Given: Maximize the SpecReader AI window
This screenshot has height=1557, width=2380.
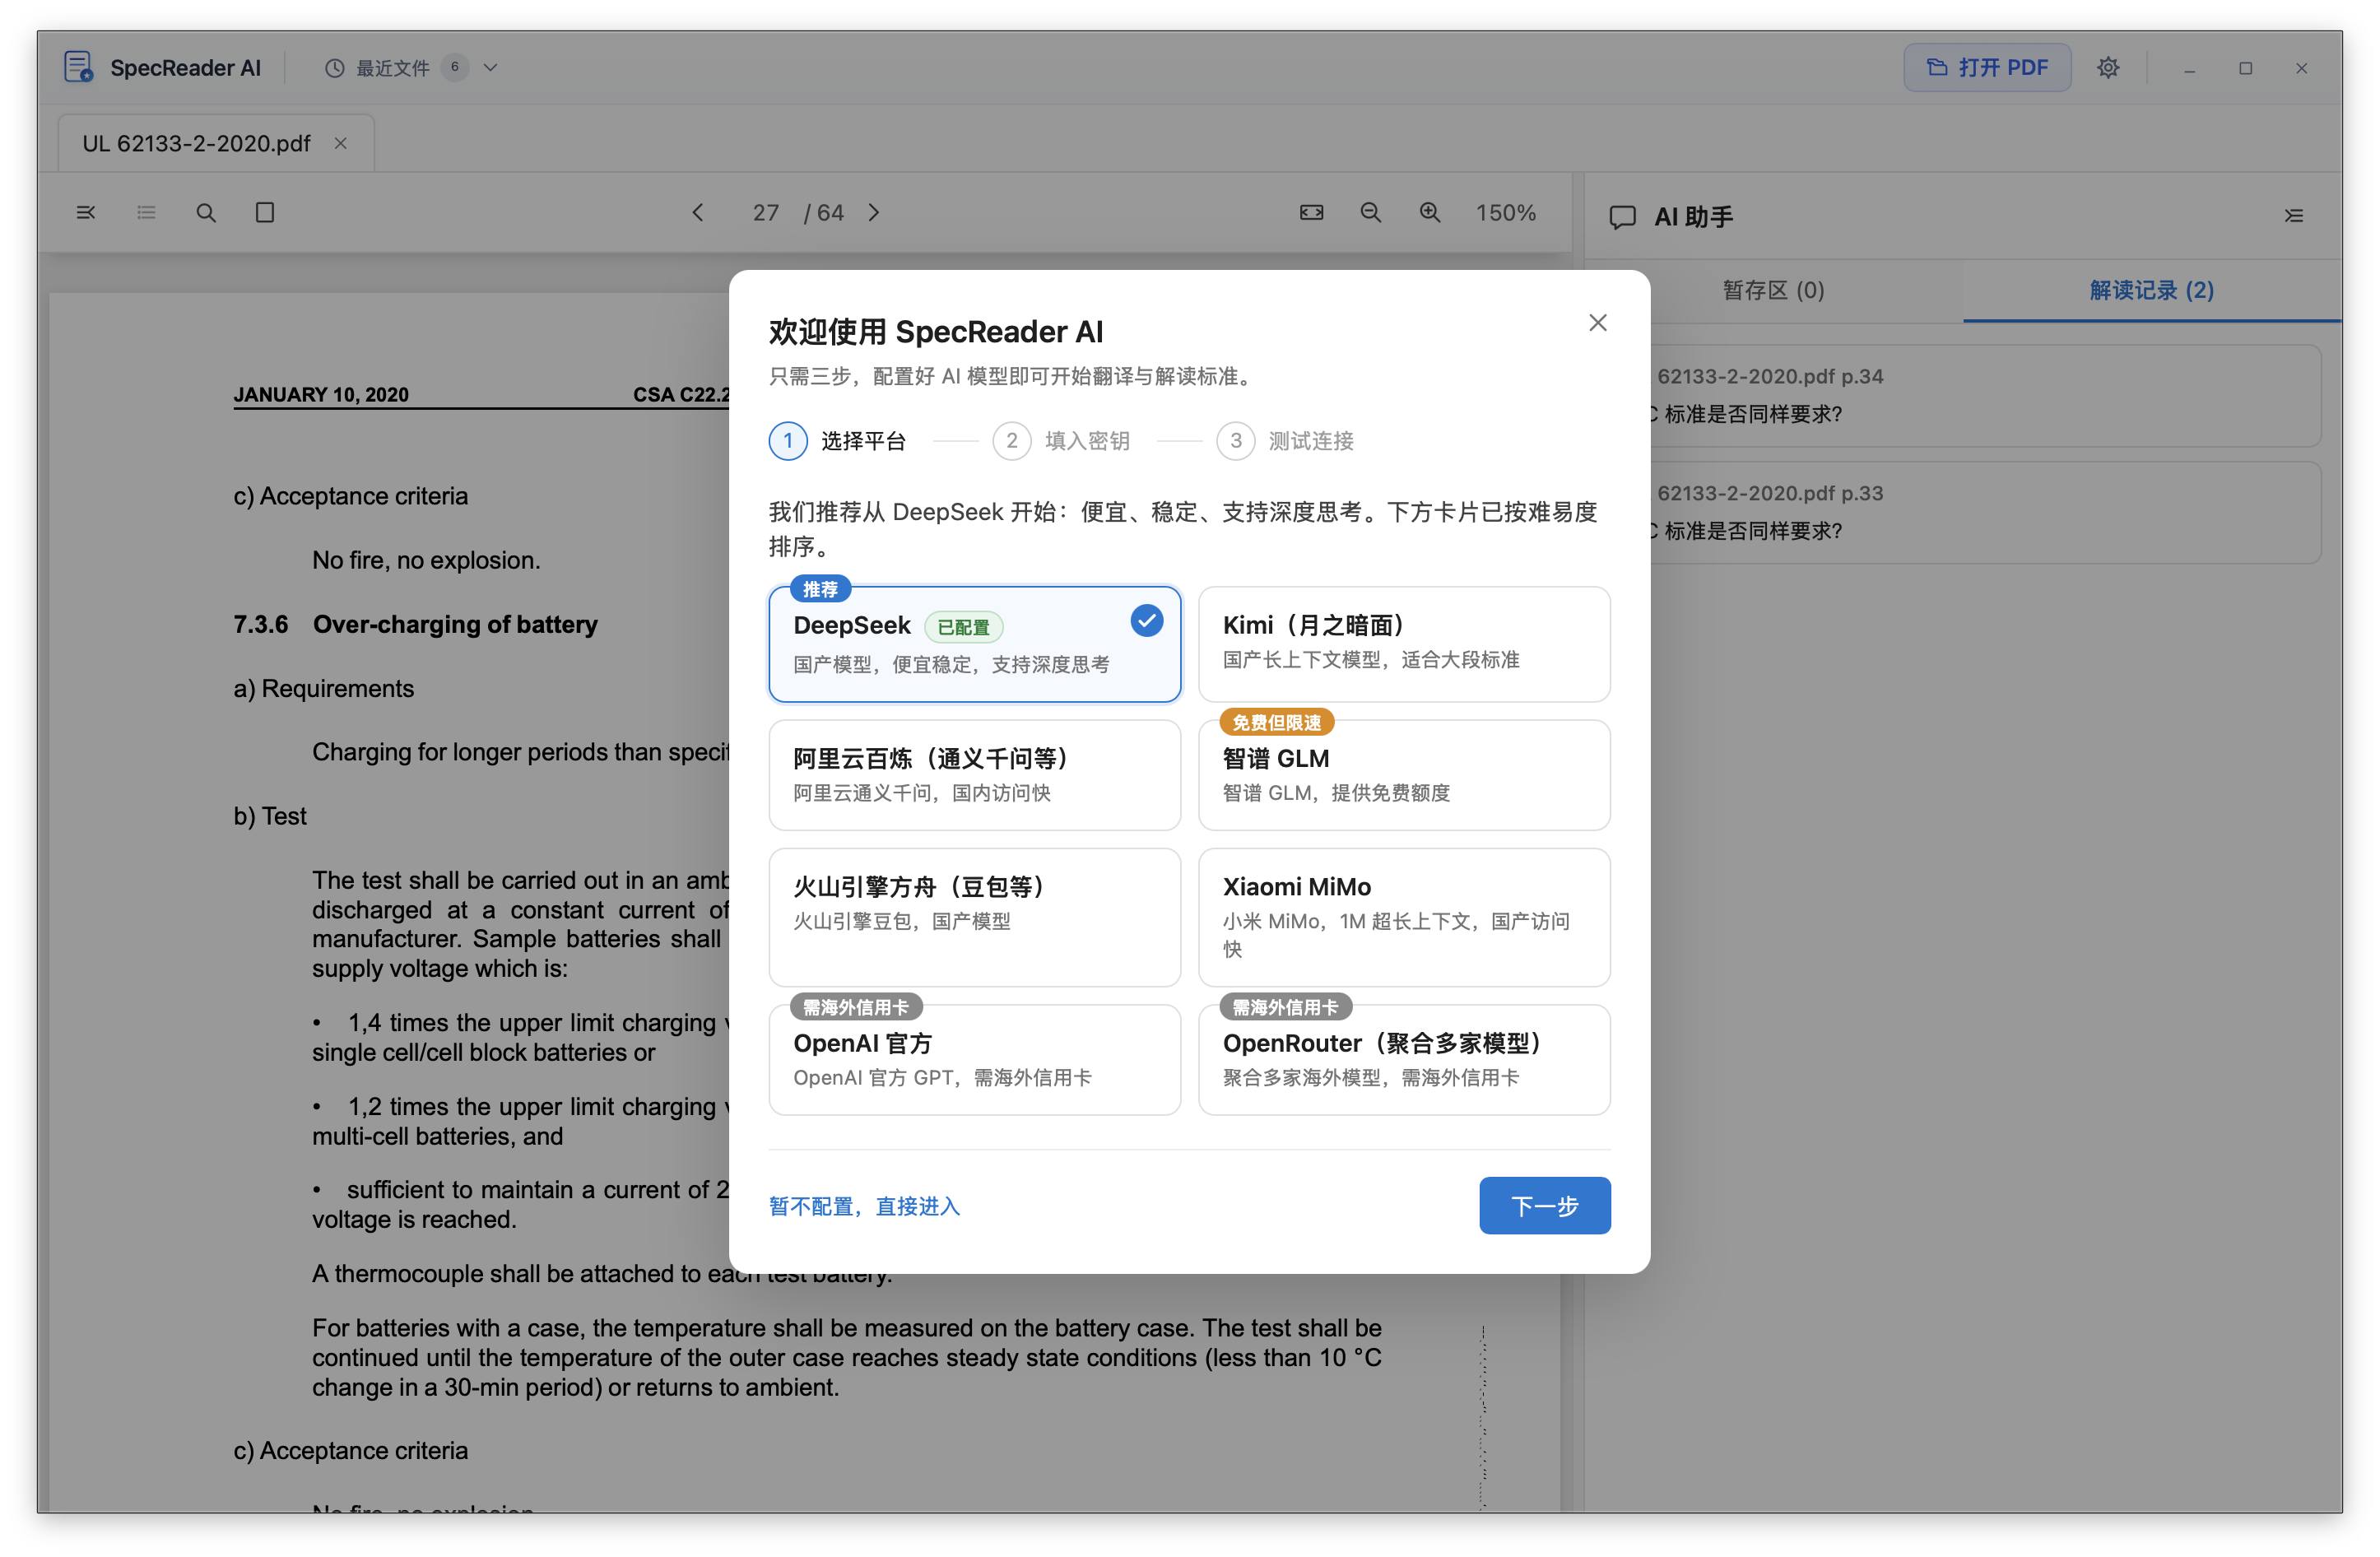Looking at the screenshot, I should (x=2245, y=68).
